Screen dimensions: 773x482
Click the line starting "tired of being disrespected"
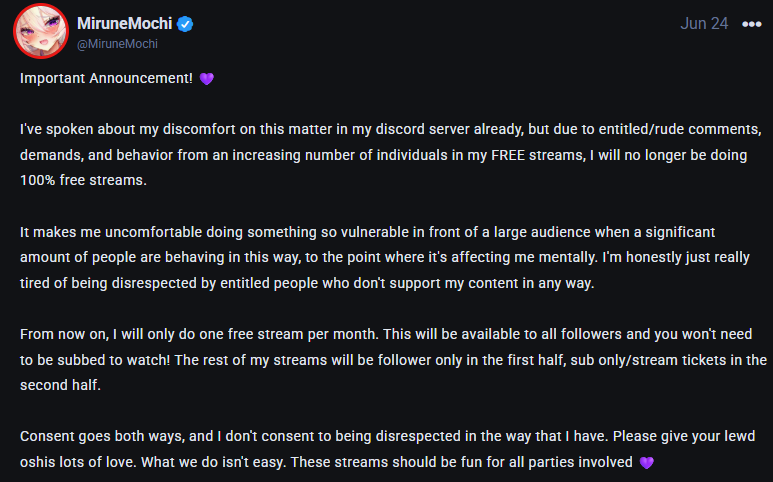pyautogui.click(x=307, y=283)
